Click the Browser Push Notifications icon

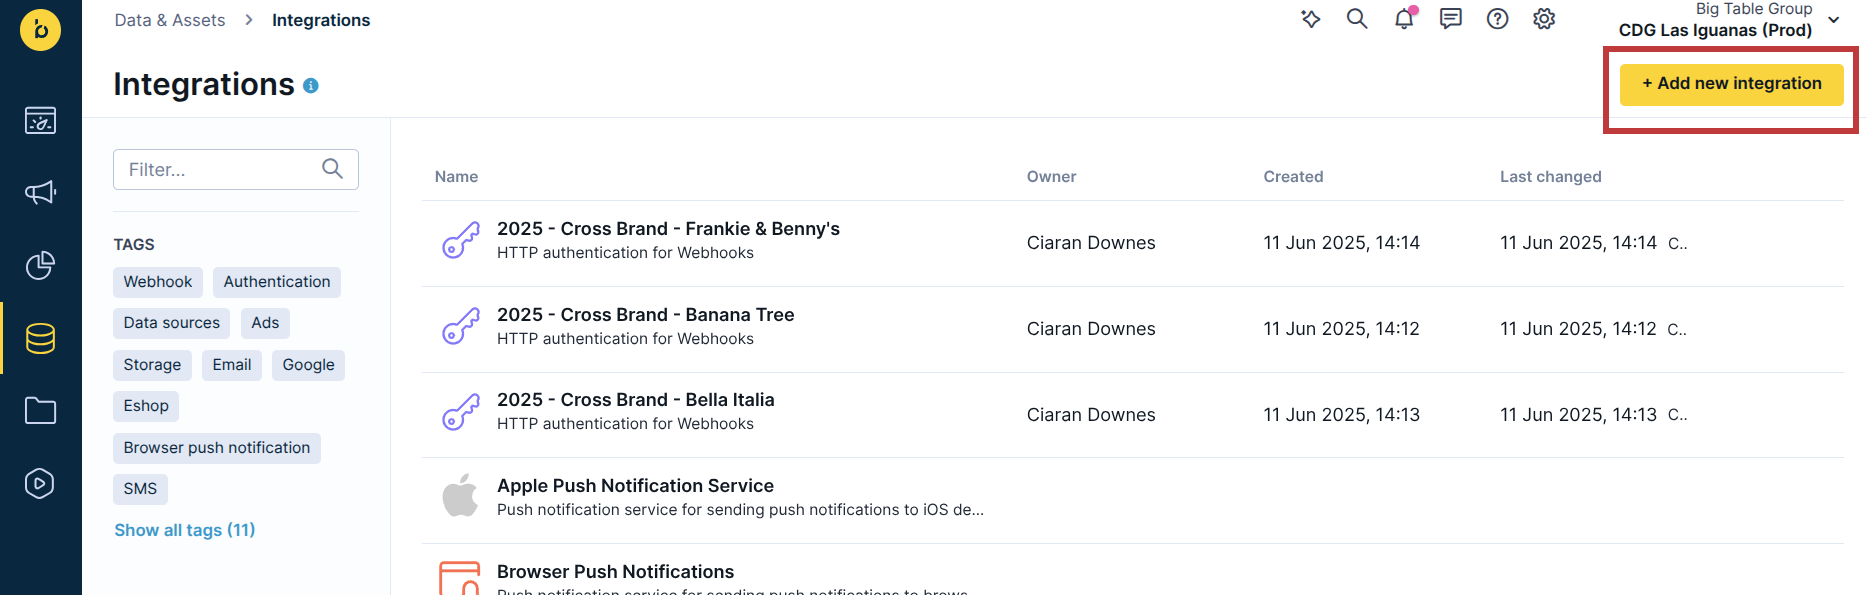coord(460,578)
